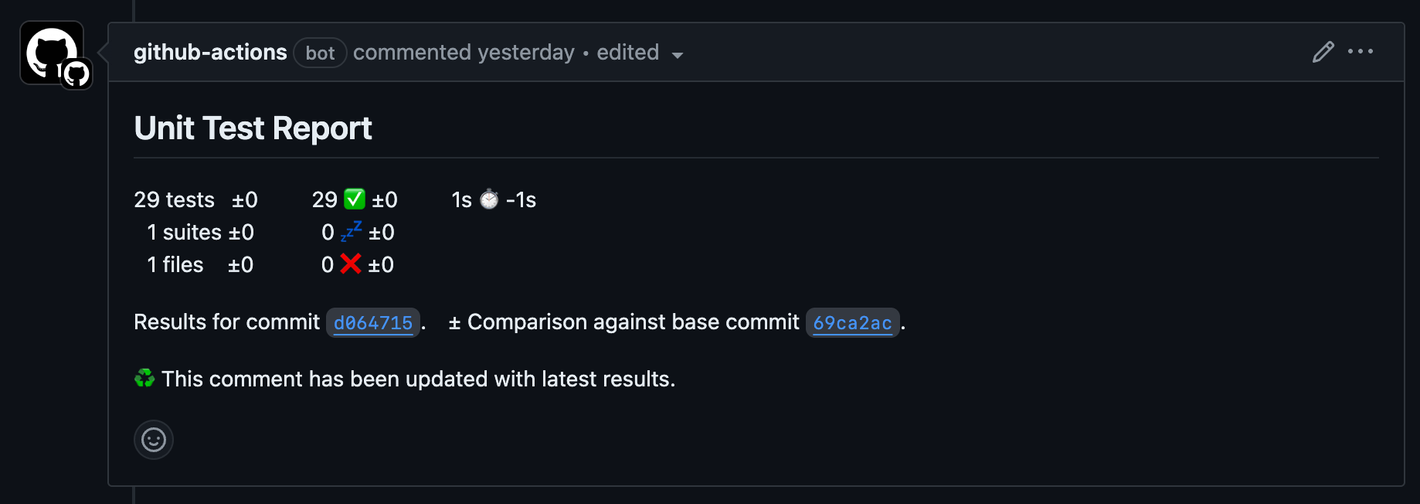Open the three-dot comment options menu
Screen dimensions: 1420x504
click(1361, 52)
